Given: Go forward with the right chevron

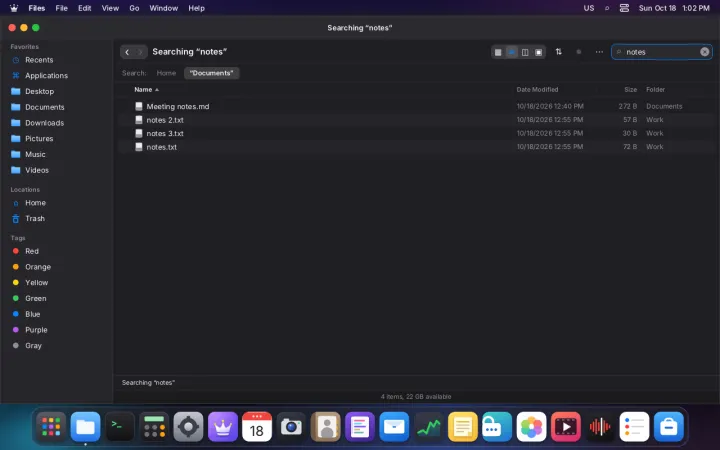Looking at the screenshot, I should (141, 52).
